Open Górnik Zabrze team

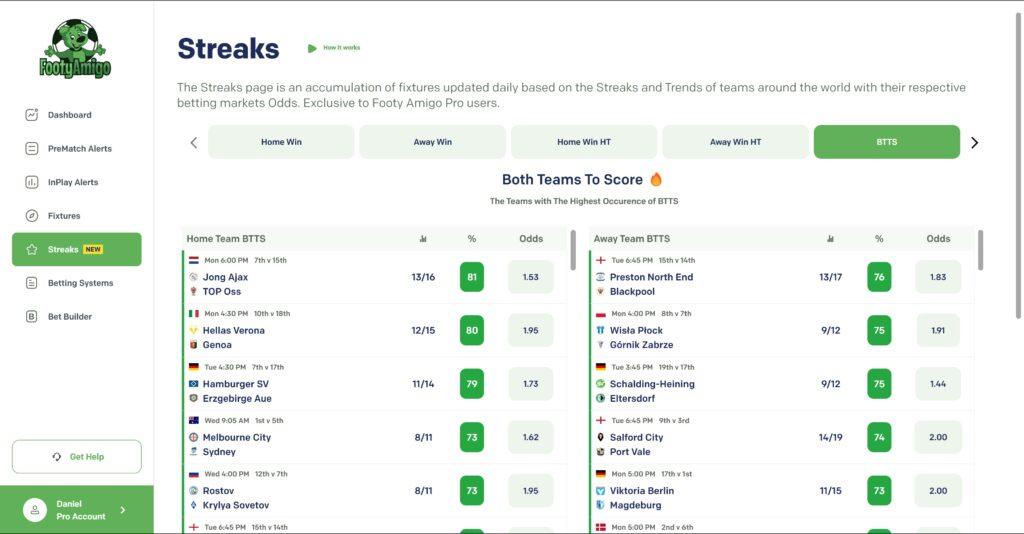641,345
